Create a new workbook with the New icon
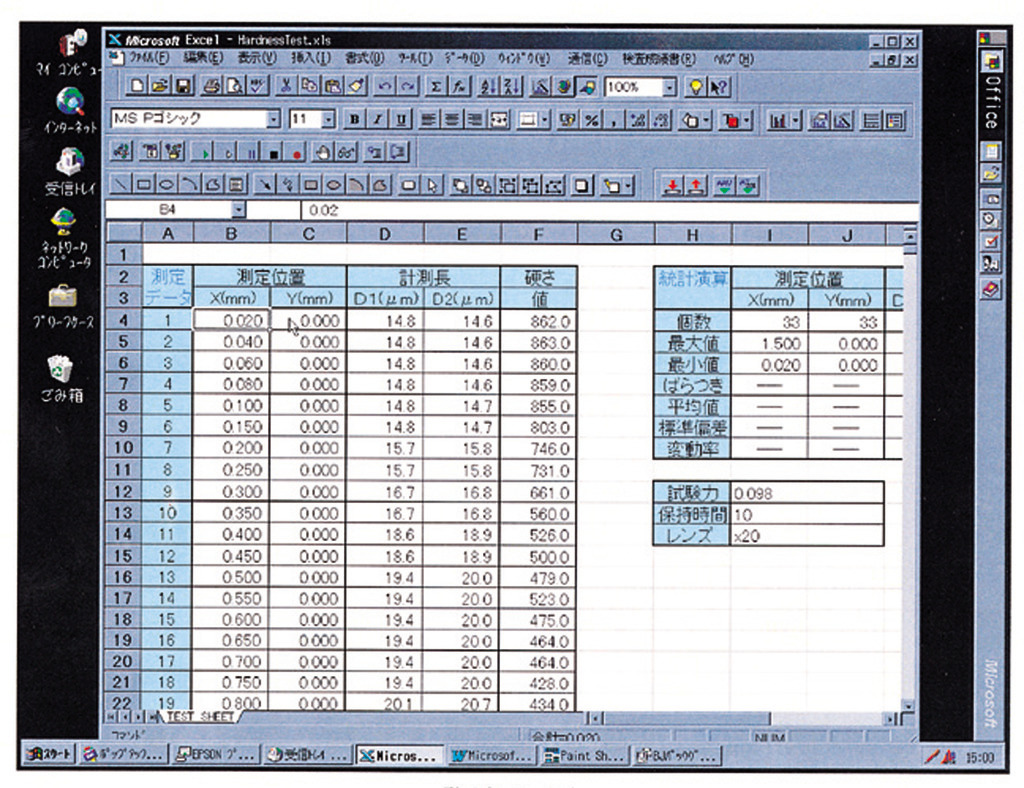Screen dimensions: 1024x788 [x=137, y=86]
